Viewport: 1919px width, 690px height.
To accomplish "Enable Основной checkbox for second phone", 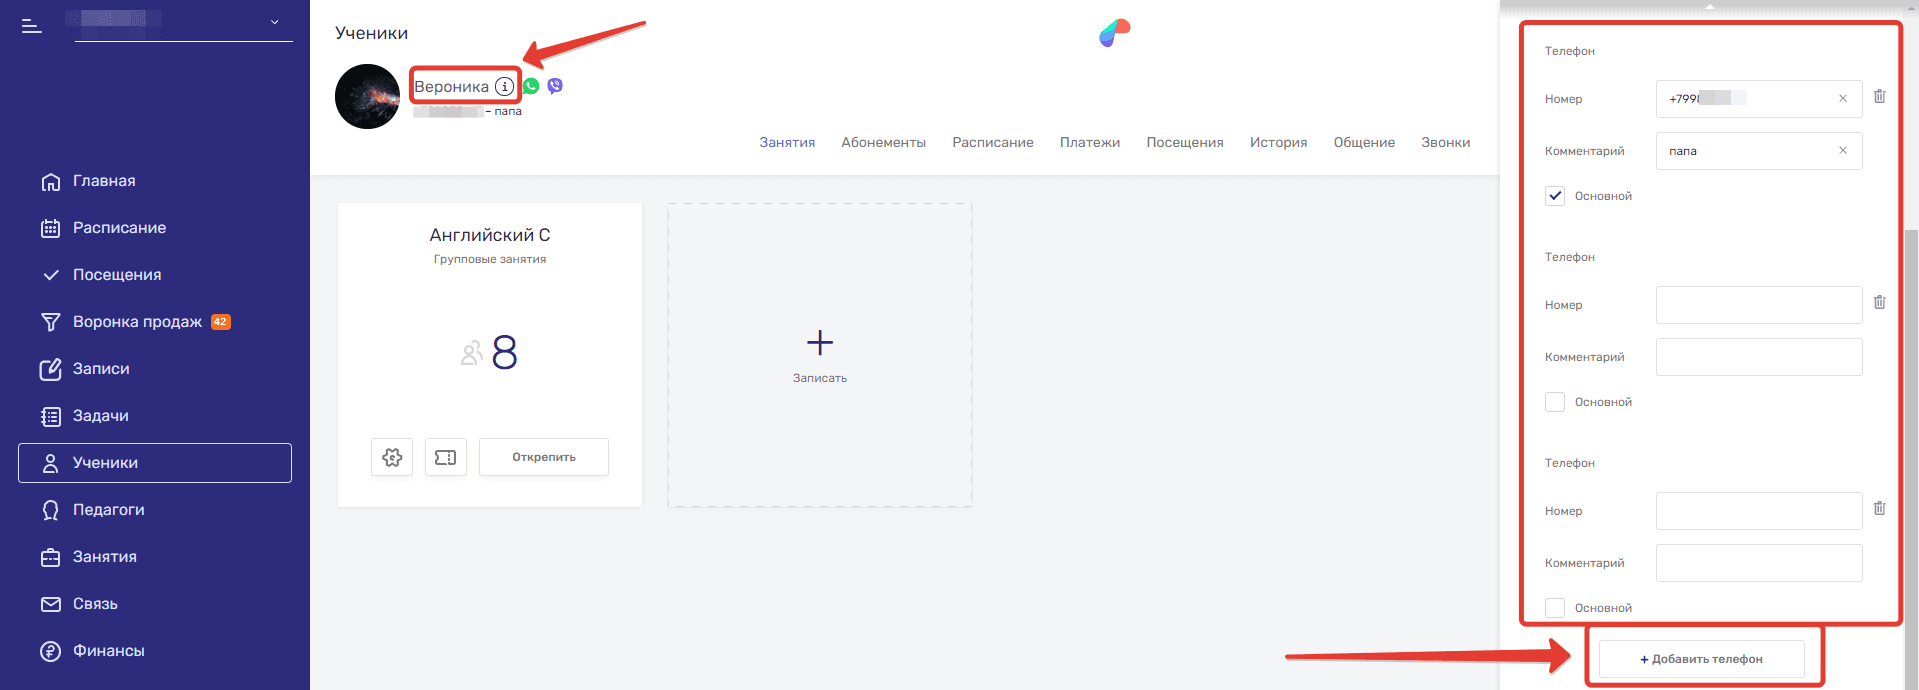I will (x=1555, y=402).
